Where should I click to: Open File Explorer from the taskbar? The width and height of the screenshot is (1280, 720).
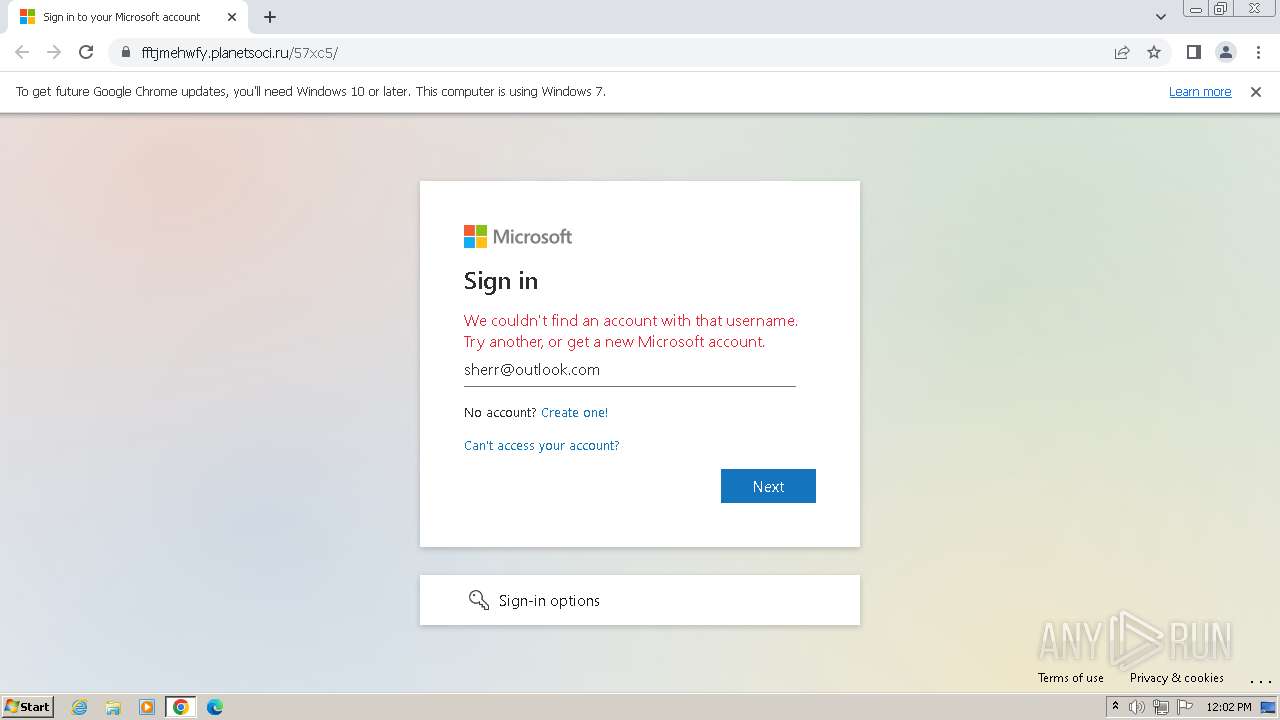[x=113, y=707]
